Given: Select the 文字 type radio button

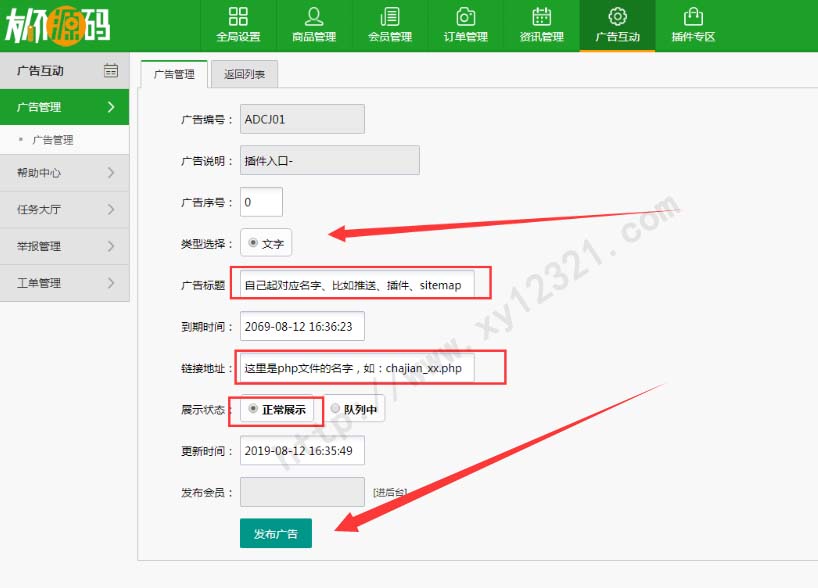Looking at the screenshot, I should (253, 243).
